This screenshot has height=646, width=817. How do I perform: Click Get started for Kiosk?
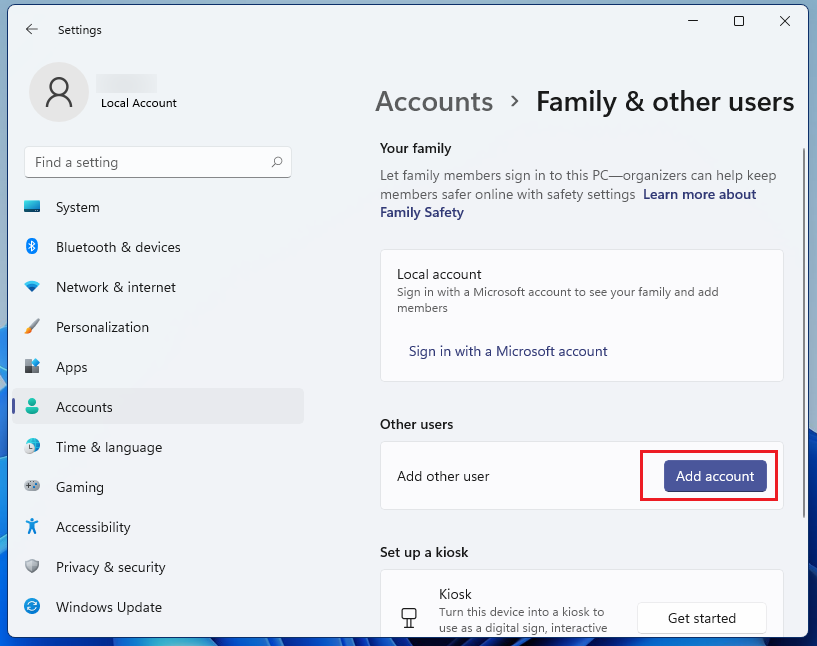click(x=701, y=618)
